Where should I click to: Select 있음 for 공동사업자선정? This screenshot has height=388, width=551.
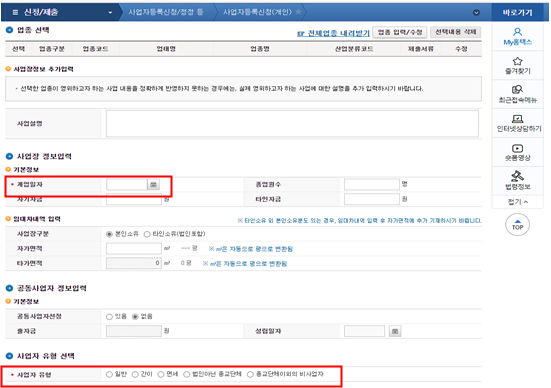tap(109, 317)
